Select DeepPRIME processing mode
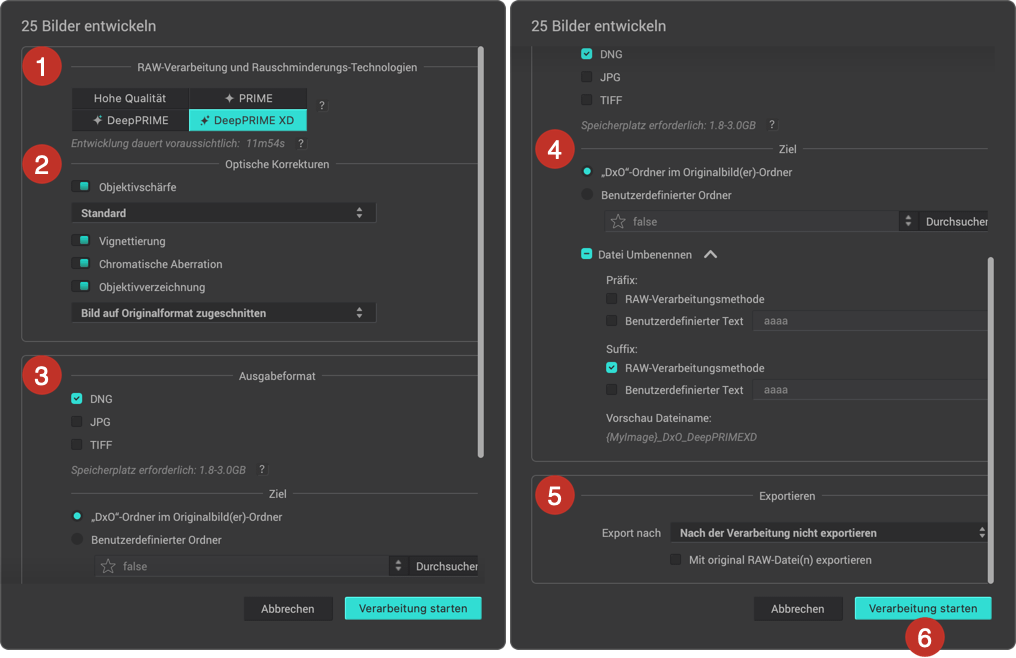Image resolution: width=1016 pixels, height=658 pixels. click(x=130, y=120)
